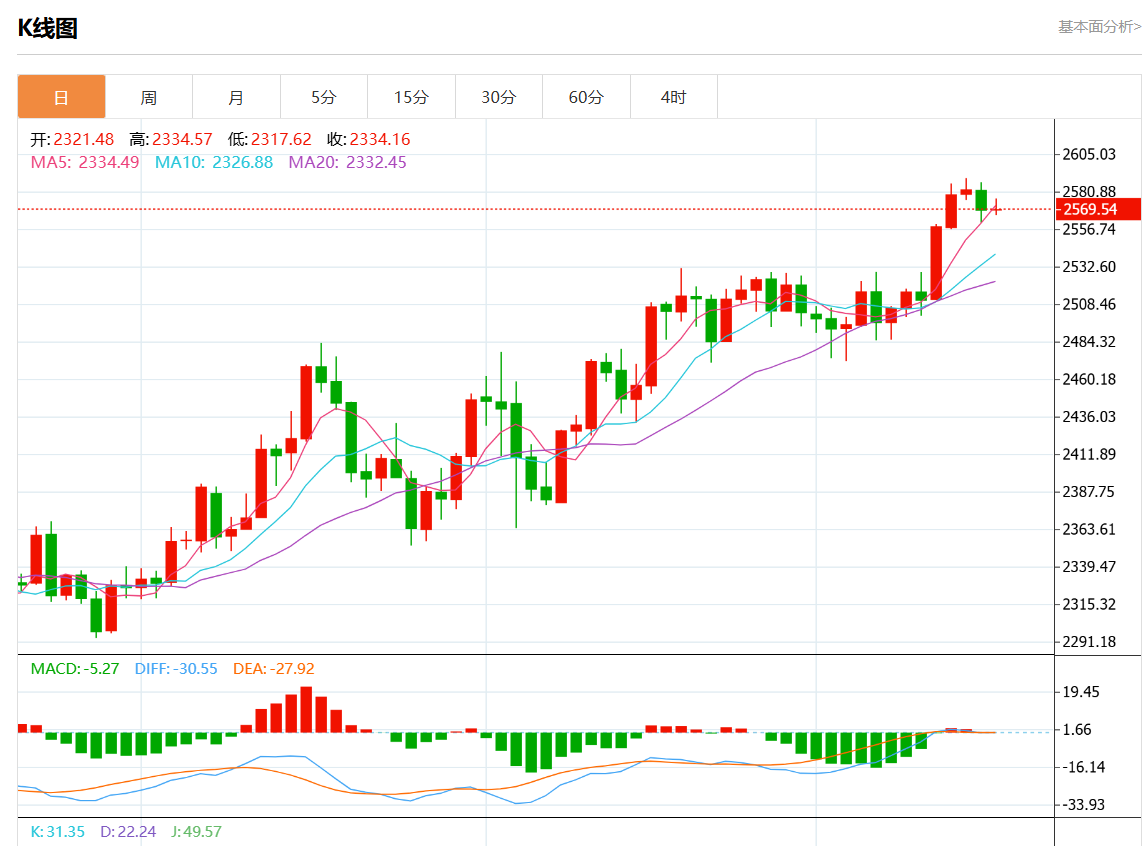
Task: Click the 1.66 MACD axis label
Action: [x=1077, y=730]
